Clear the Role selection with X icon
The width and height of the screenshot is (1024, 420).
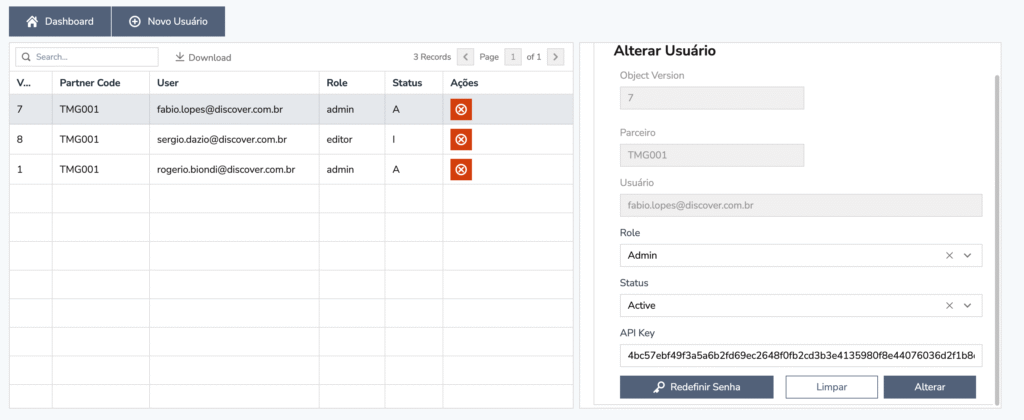950,255
